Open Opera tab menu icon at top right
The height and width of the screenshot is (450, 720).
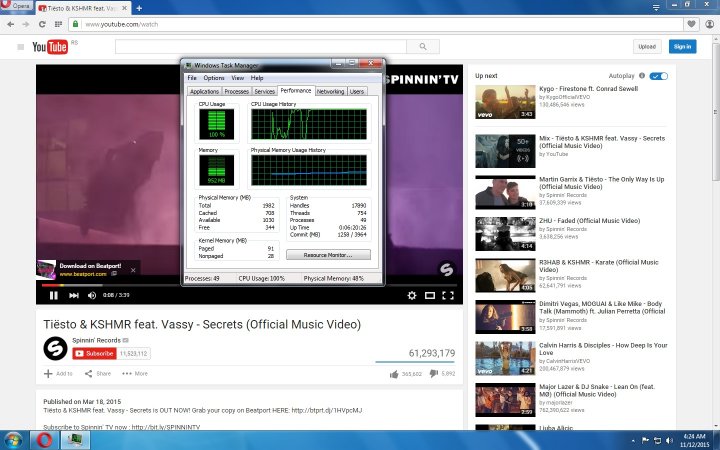[656, 7]
